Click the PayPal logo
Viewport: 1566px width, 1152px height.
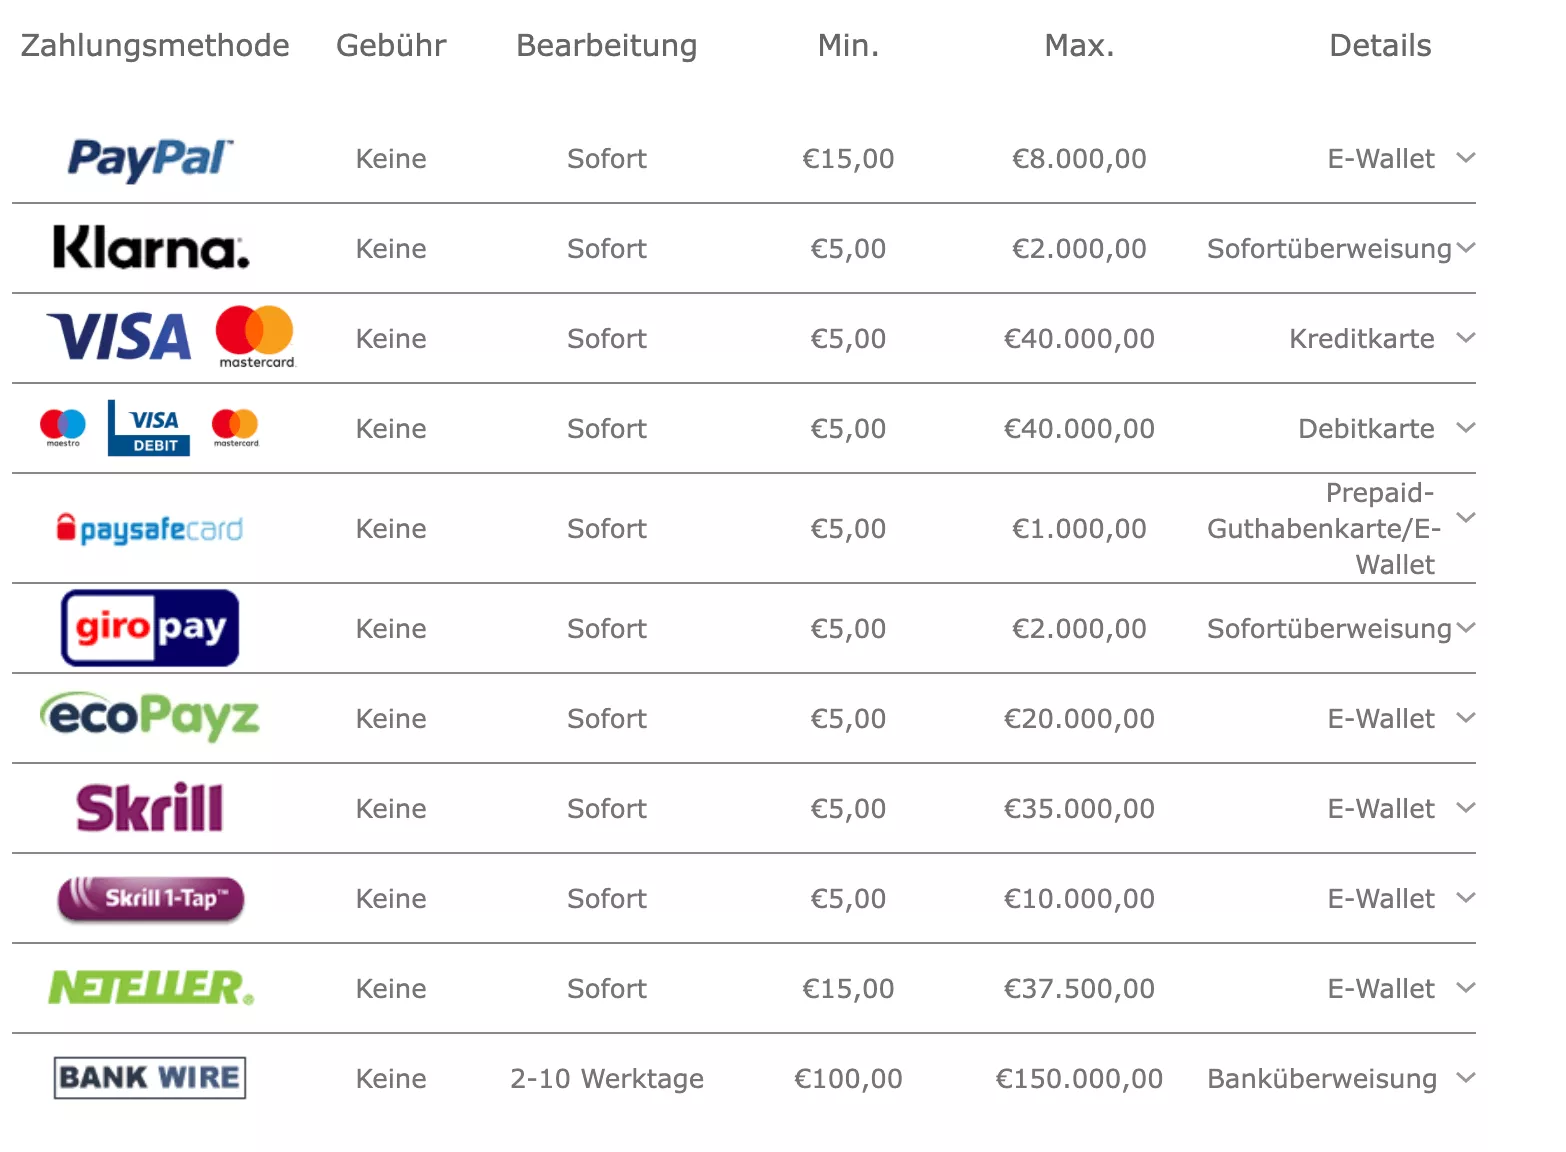click(x=150, y=159)
